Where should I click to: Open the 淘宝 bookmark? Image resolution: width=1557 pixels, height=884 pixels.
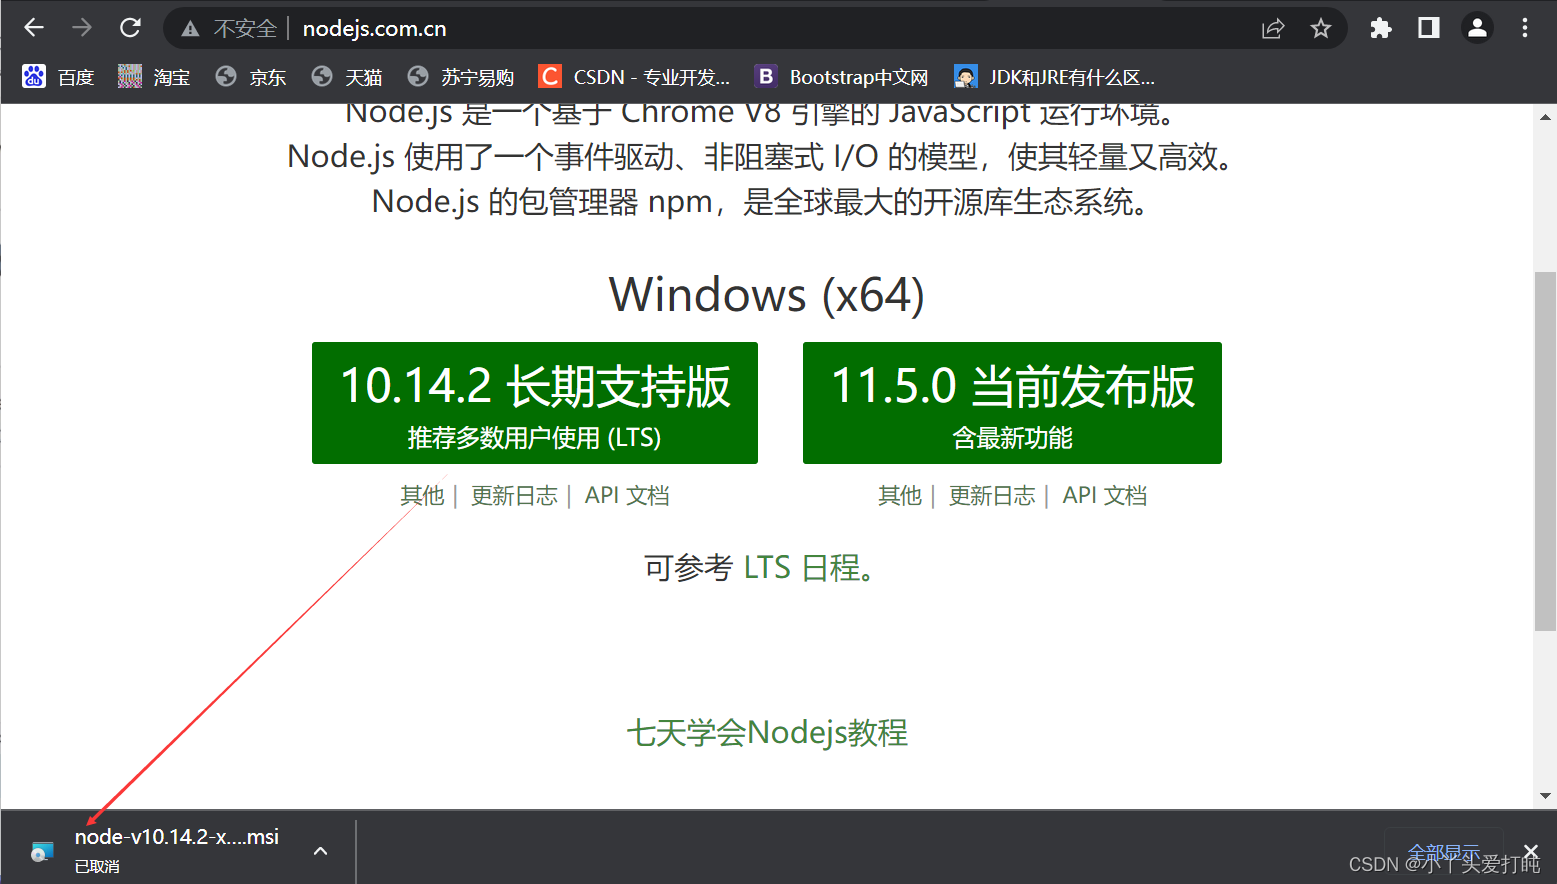click(x=154, y=77)
